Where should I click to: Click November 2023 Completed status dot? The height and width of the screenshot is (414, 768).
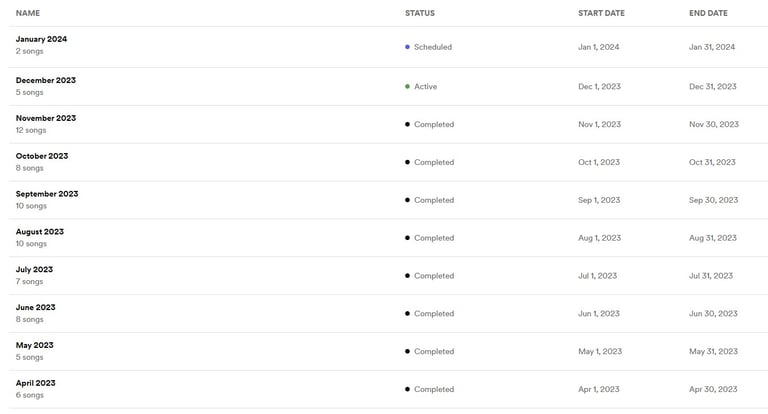click(x=407, y=124)
